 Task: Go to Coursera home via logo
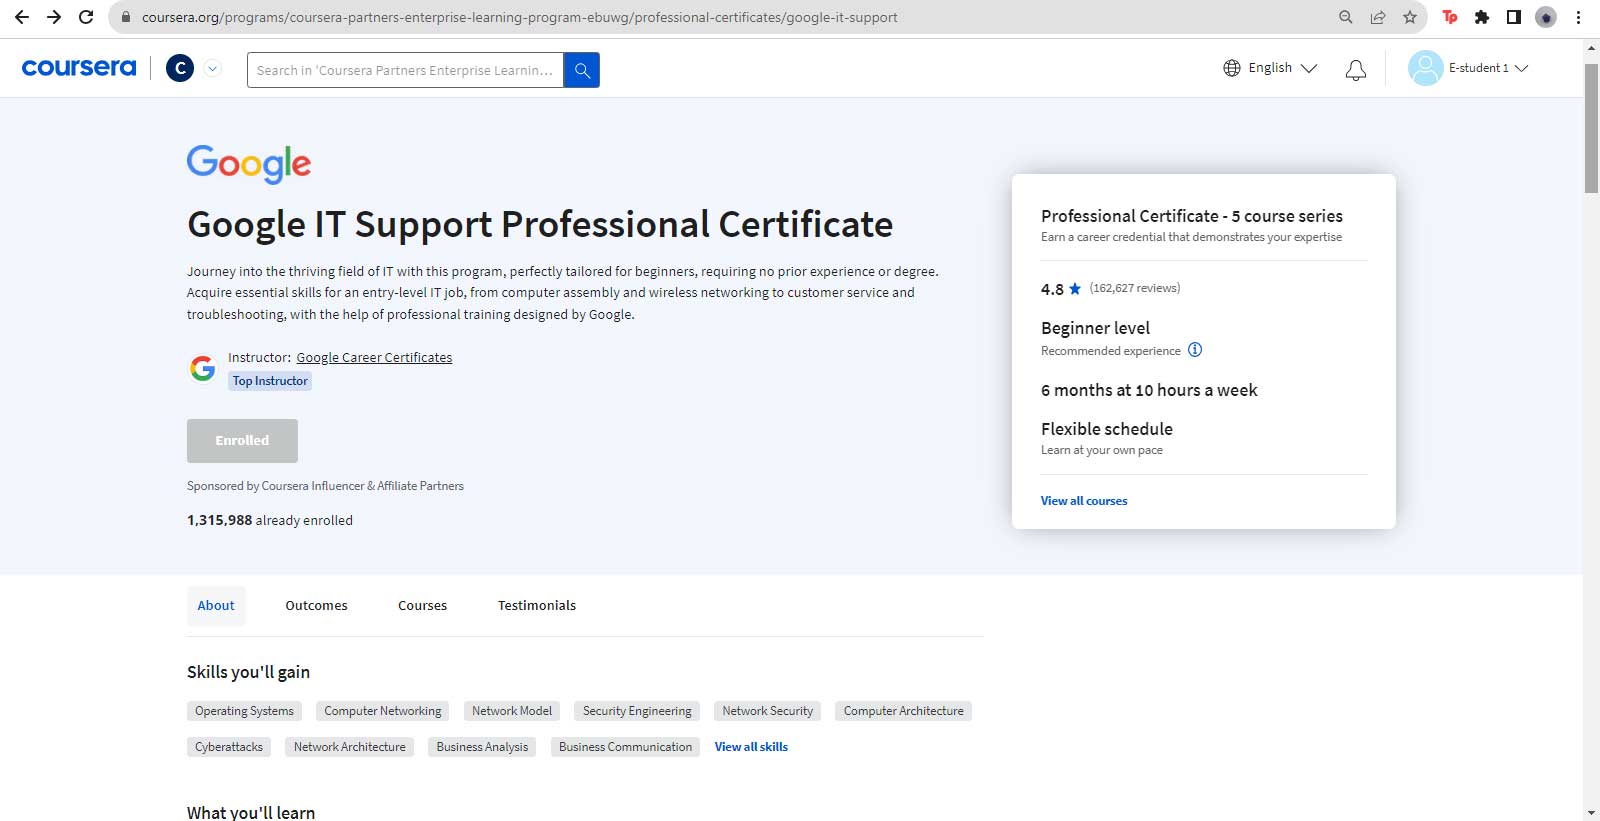pyautogui.click(x=79, y=68)
